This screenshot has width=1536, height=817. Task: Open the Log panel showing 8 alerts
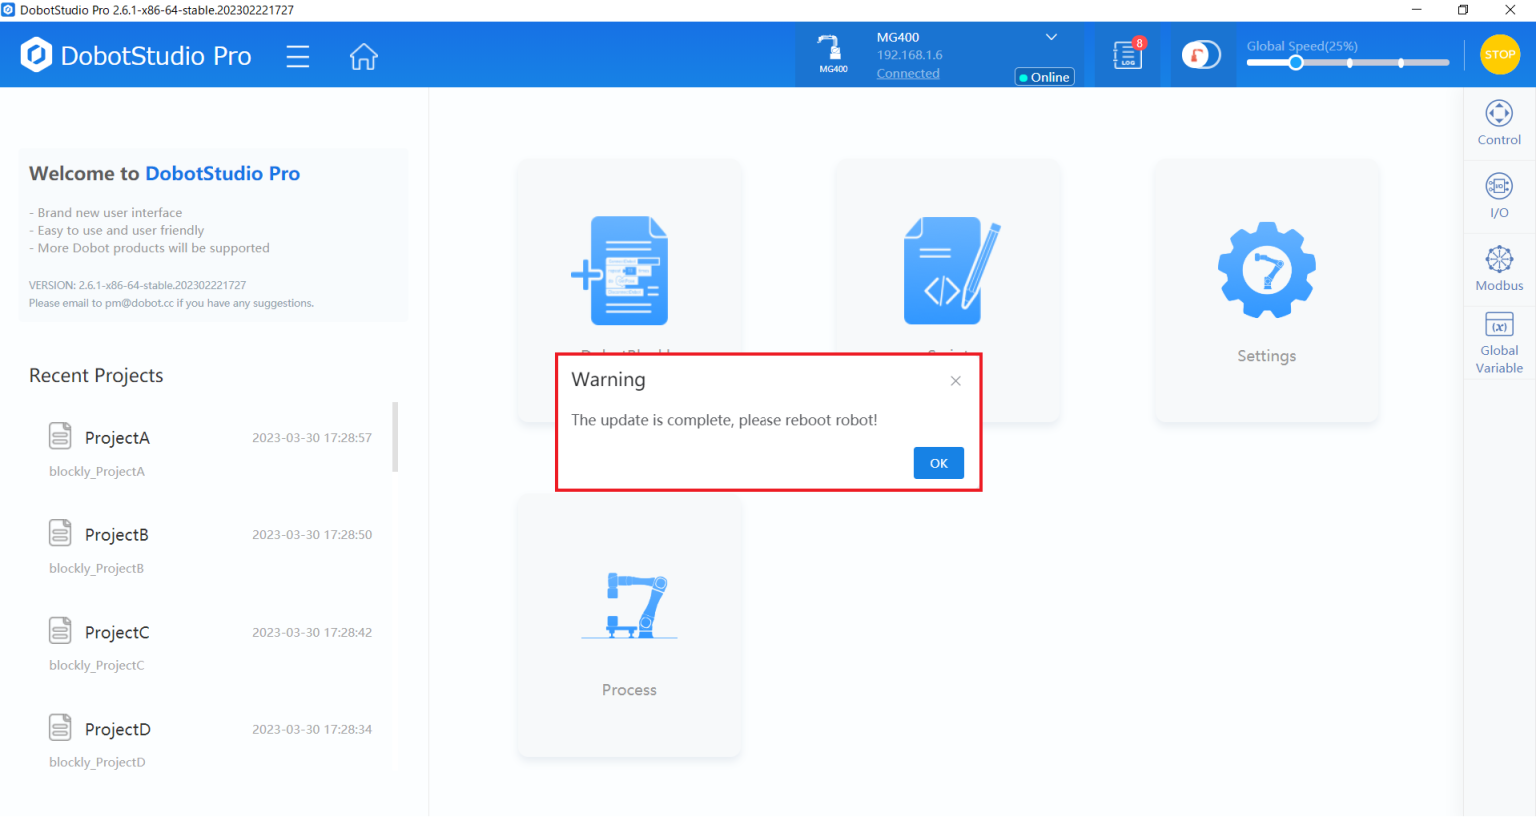[x=1127, y=55]
